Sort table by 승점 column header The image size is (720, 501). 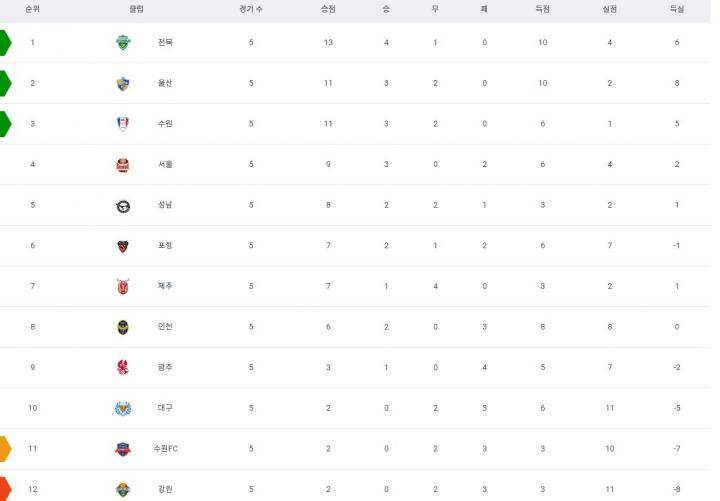(x=328, y=9)
